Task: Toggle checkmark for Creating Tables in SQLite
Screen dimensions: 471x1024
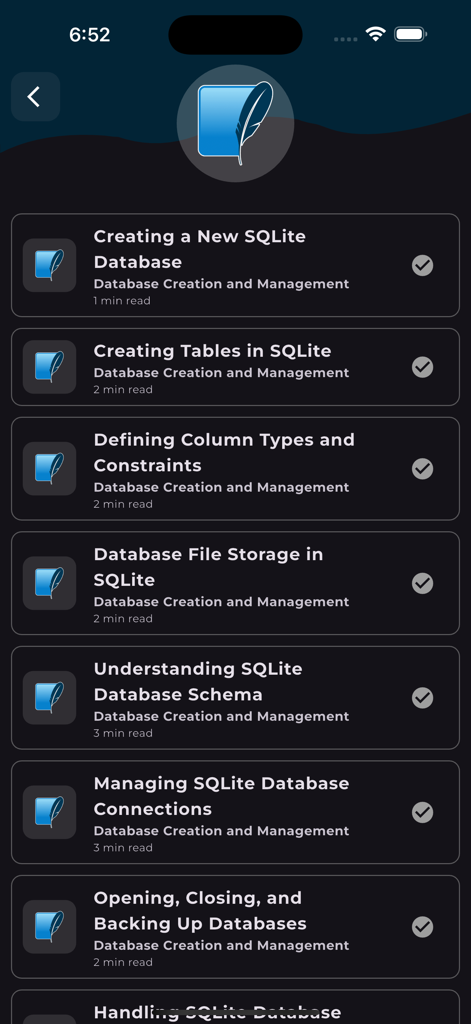Action: point(423,367)
